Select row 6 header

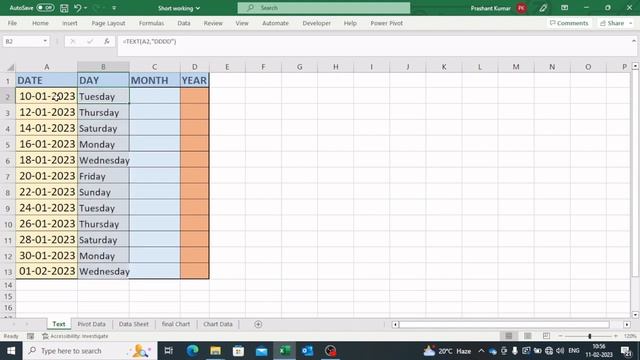coord(8,160)
